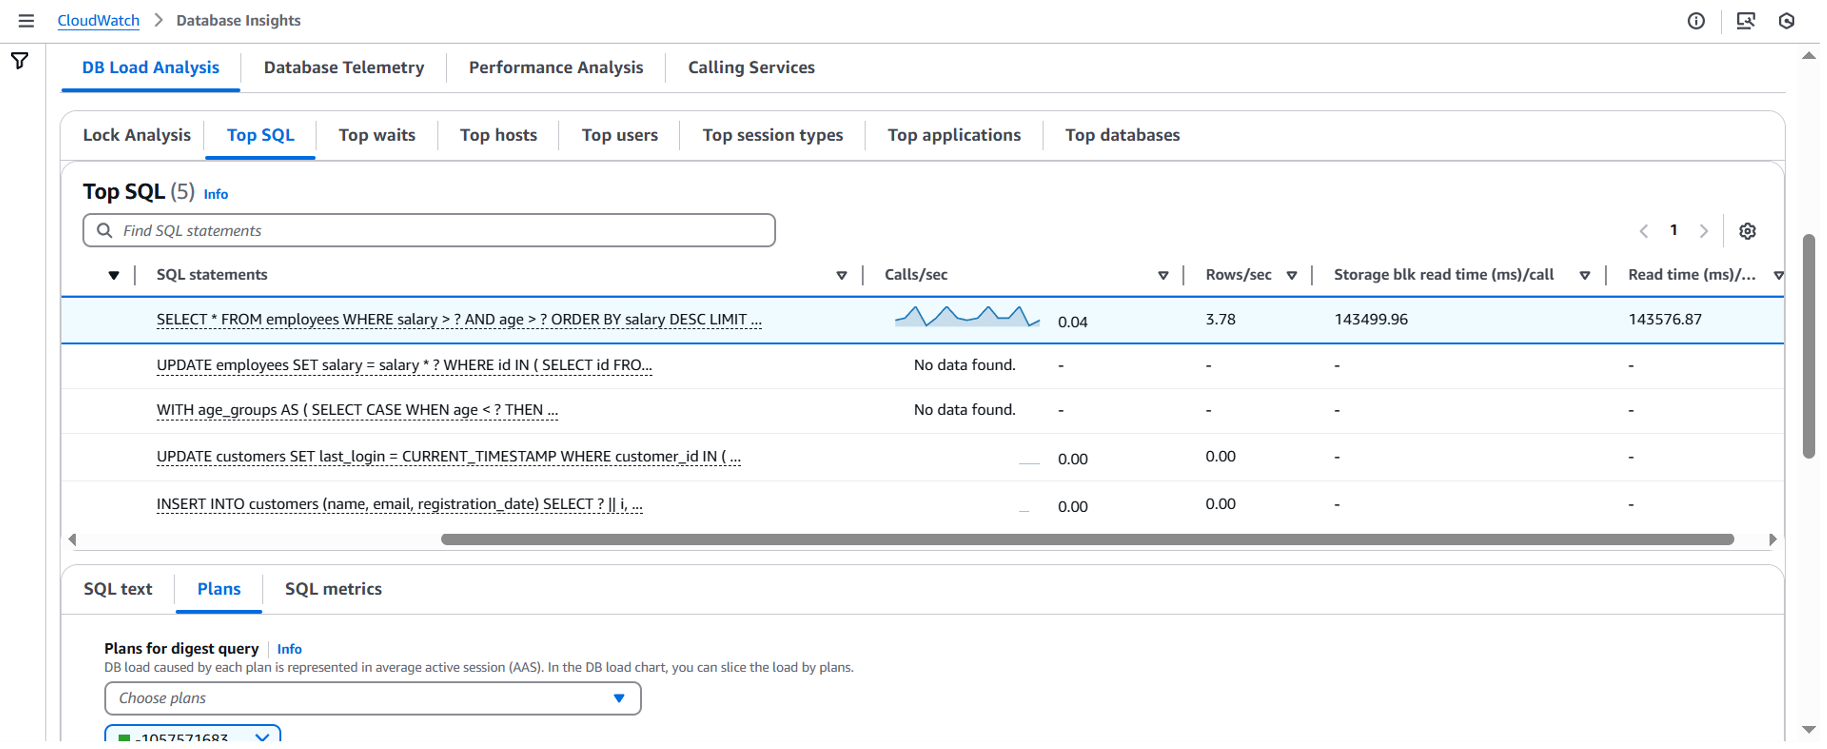Click the clock icon in top bar
The image size is (1827, 749).
[1787, 21]
